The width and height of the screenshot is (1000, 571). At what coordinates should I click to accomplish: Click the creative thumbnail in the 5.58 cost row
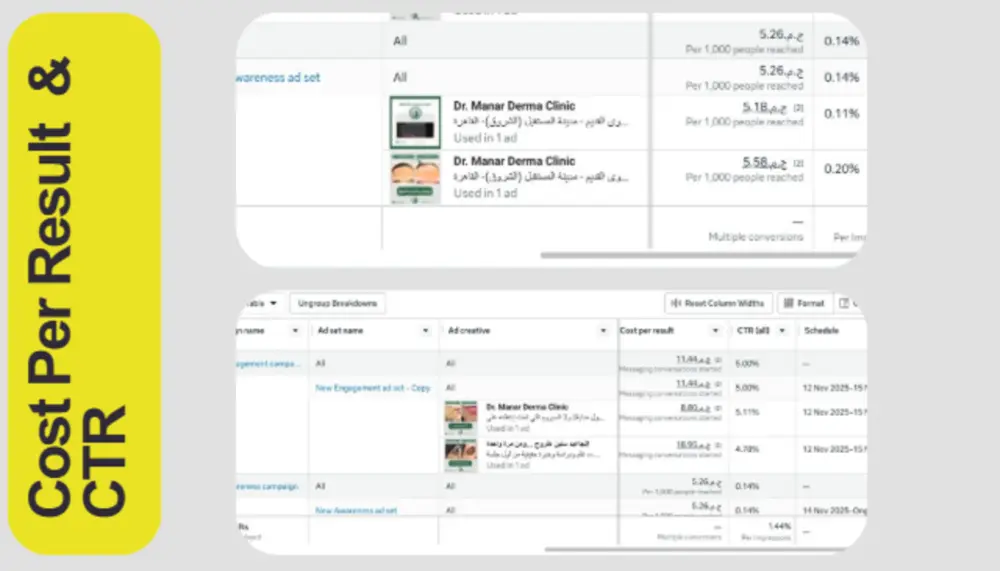(x=415, y=178)
